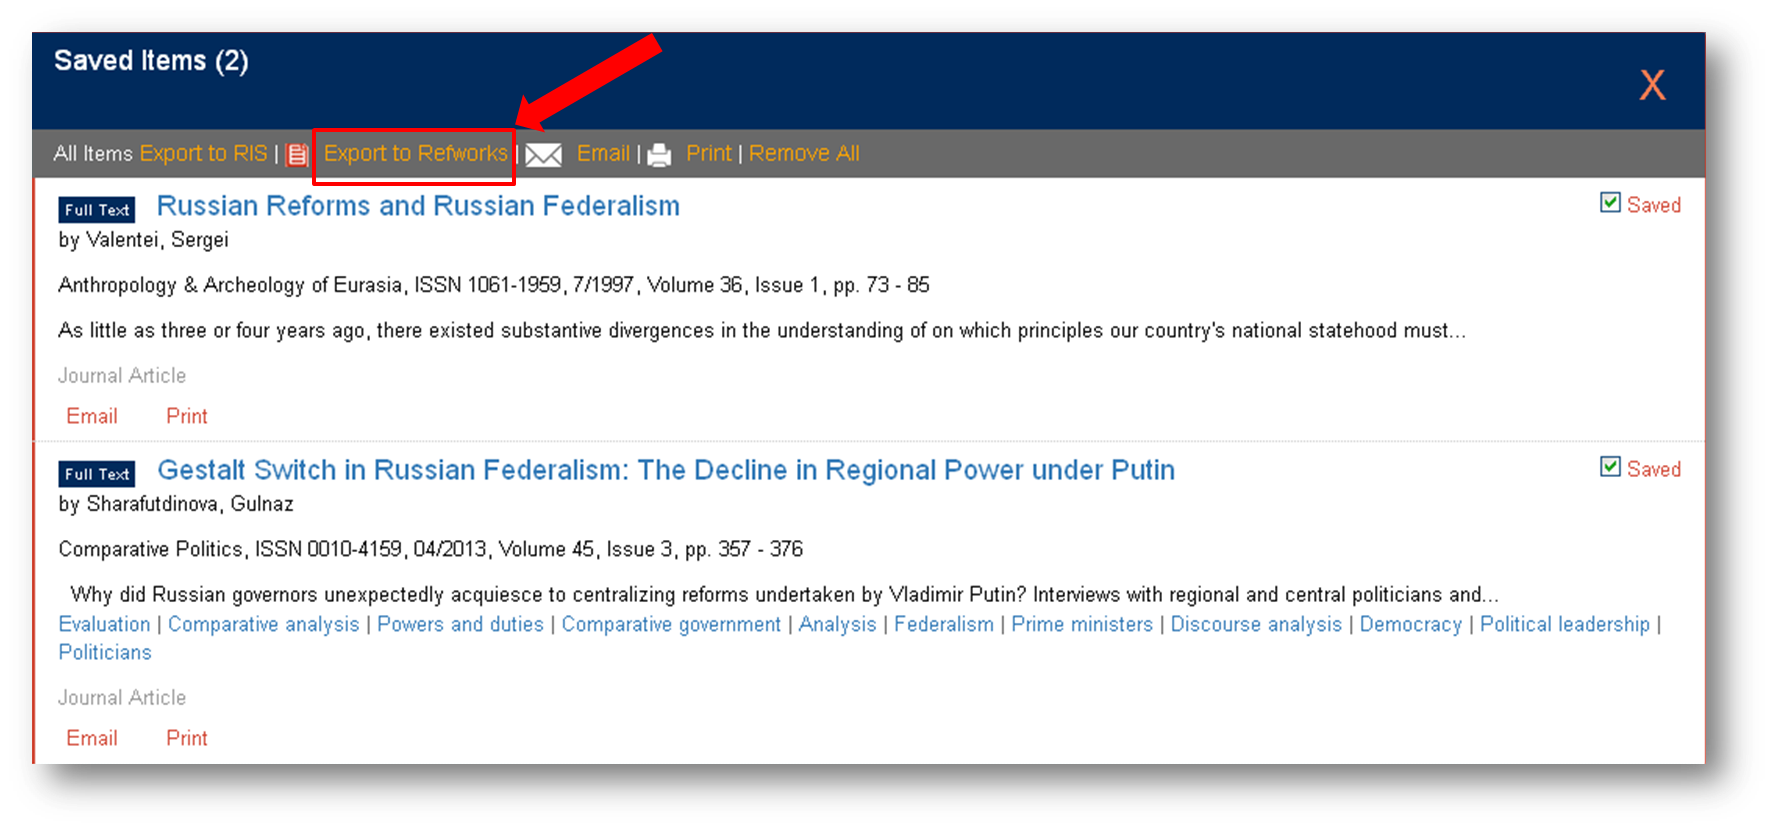Select the Evaluation subject link

tap(104, 624)
